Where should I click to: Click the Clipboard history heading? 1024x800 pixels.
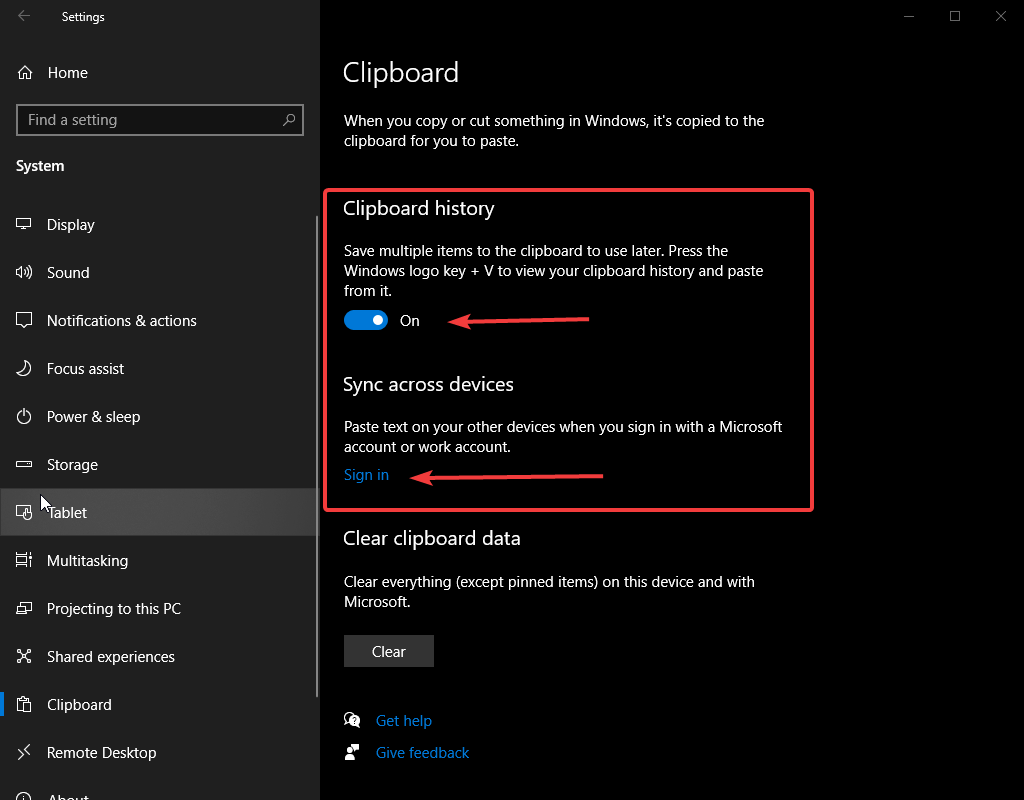[419, 208]
